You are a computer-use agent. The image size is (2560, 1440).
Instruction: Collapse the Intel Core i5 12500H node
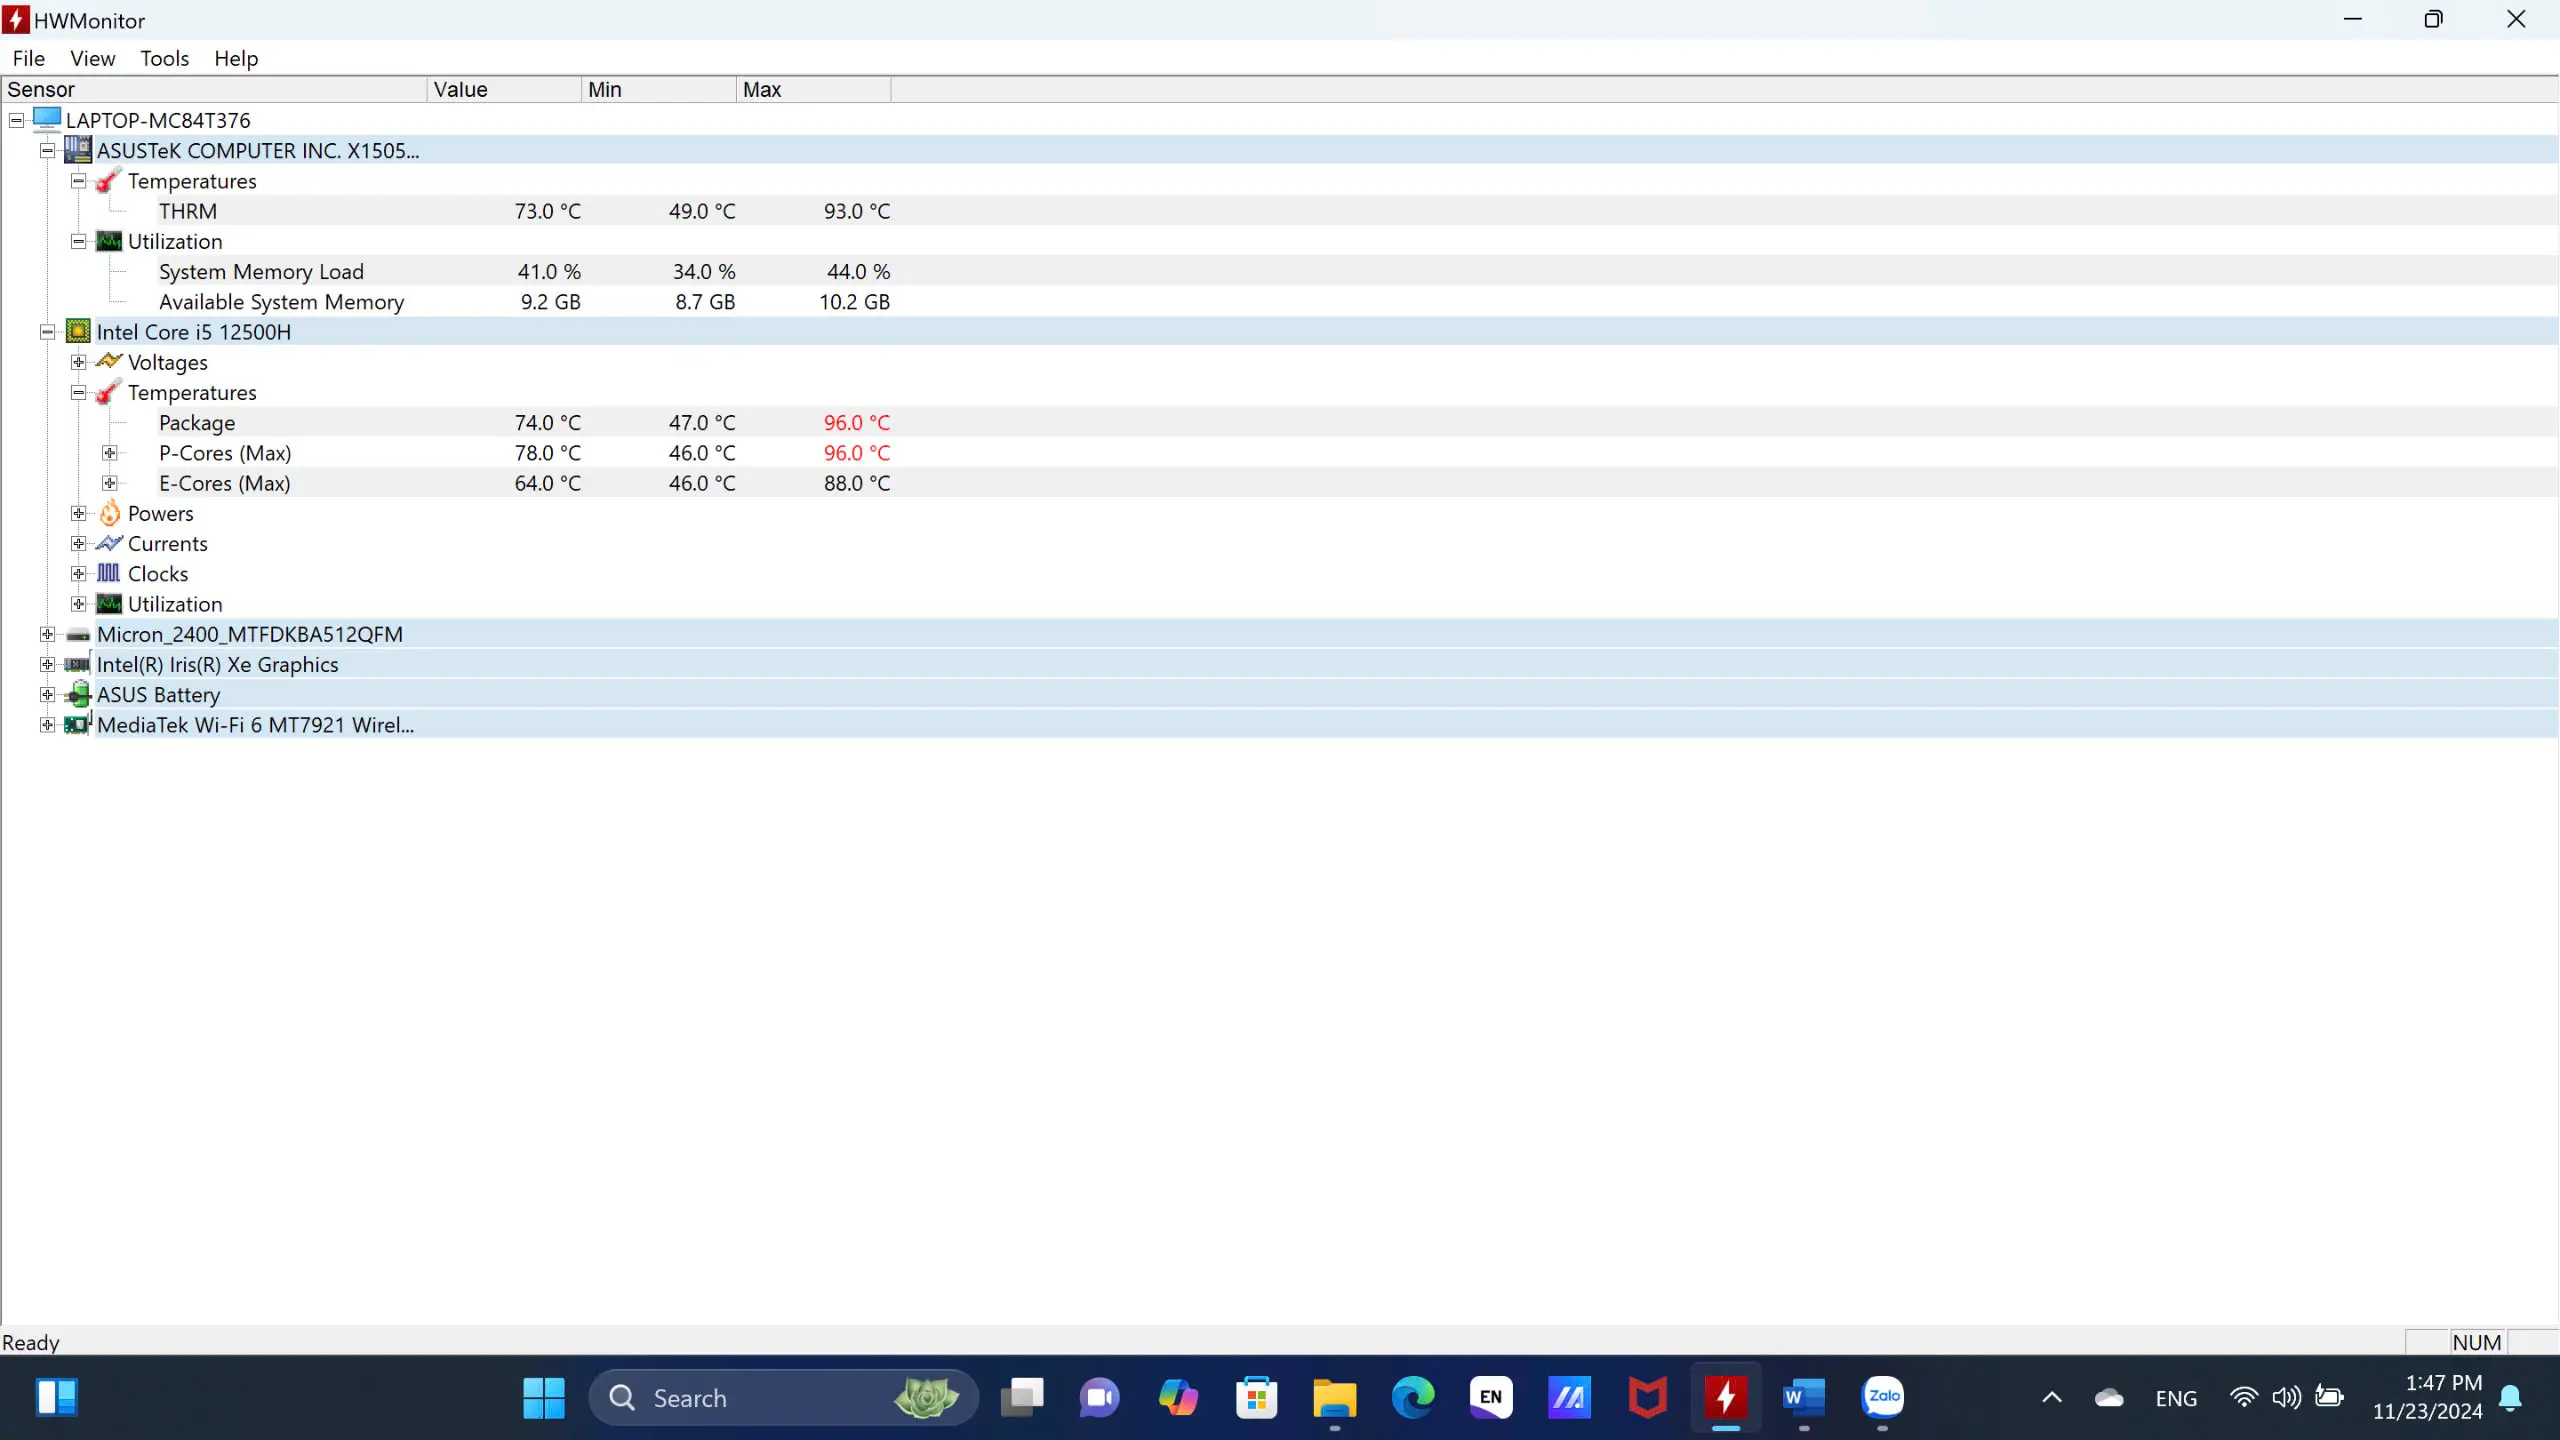point(47,332)
